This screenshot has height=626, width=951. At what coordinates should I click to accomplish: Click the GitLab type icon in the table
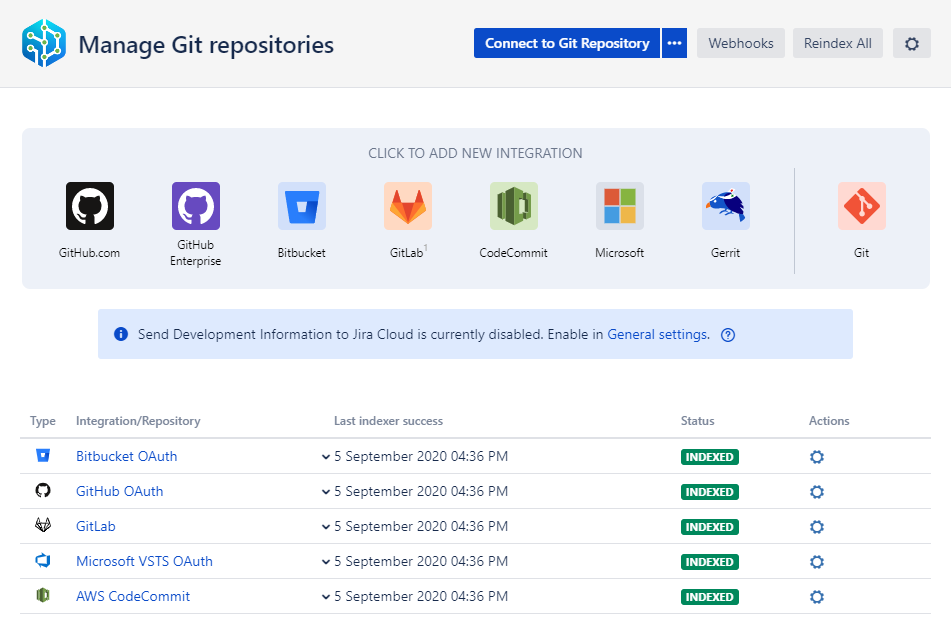43,525
